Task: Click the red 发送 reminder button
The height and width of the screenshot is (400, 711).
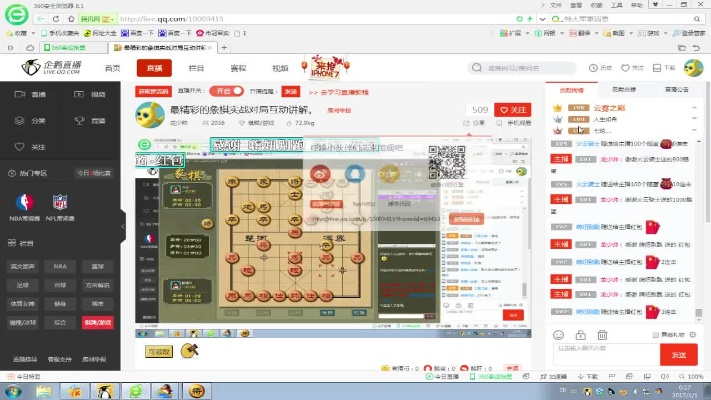Action: coord(291,92)
